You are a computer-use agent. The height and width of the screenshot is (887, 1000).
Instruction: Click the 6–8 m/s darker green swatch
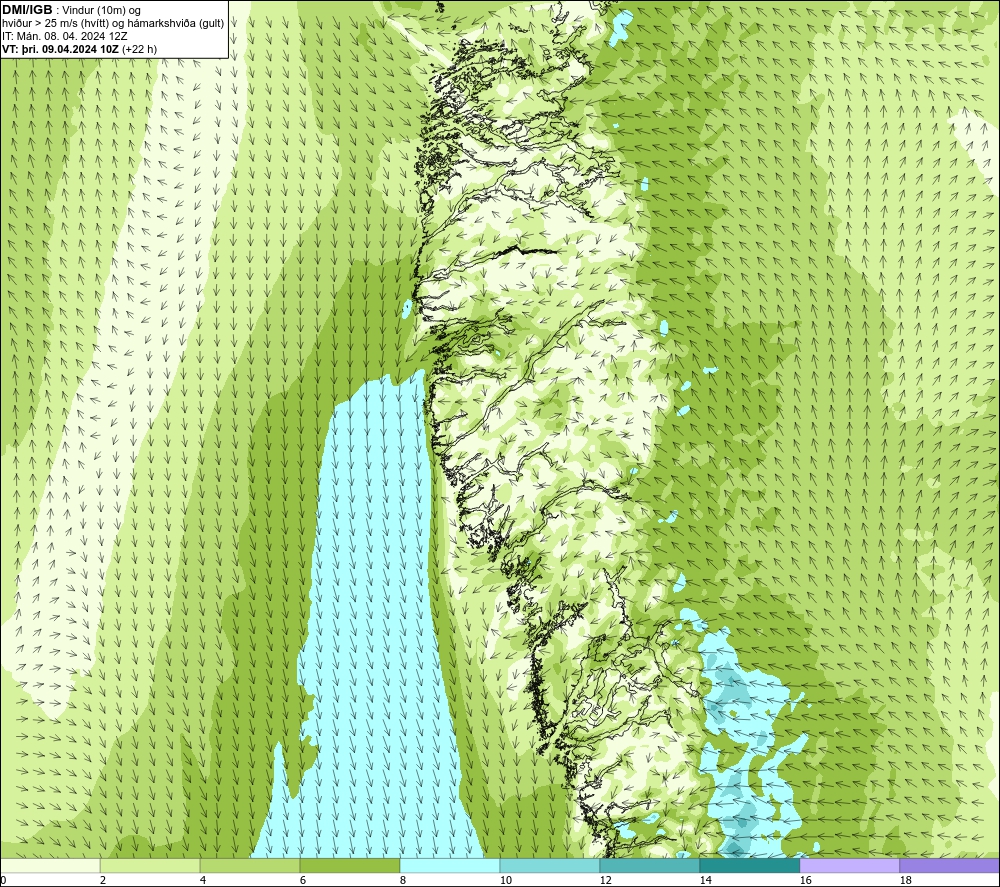(349, 865)
